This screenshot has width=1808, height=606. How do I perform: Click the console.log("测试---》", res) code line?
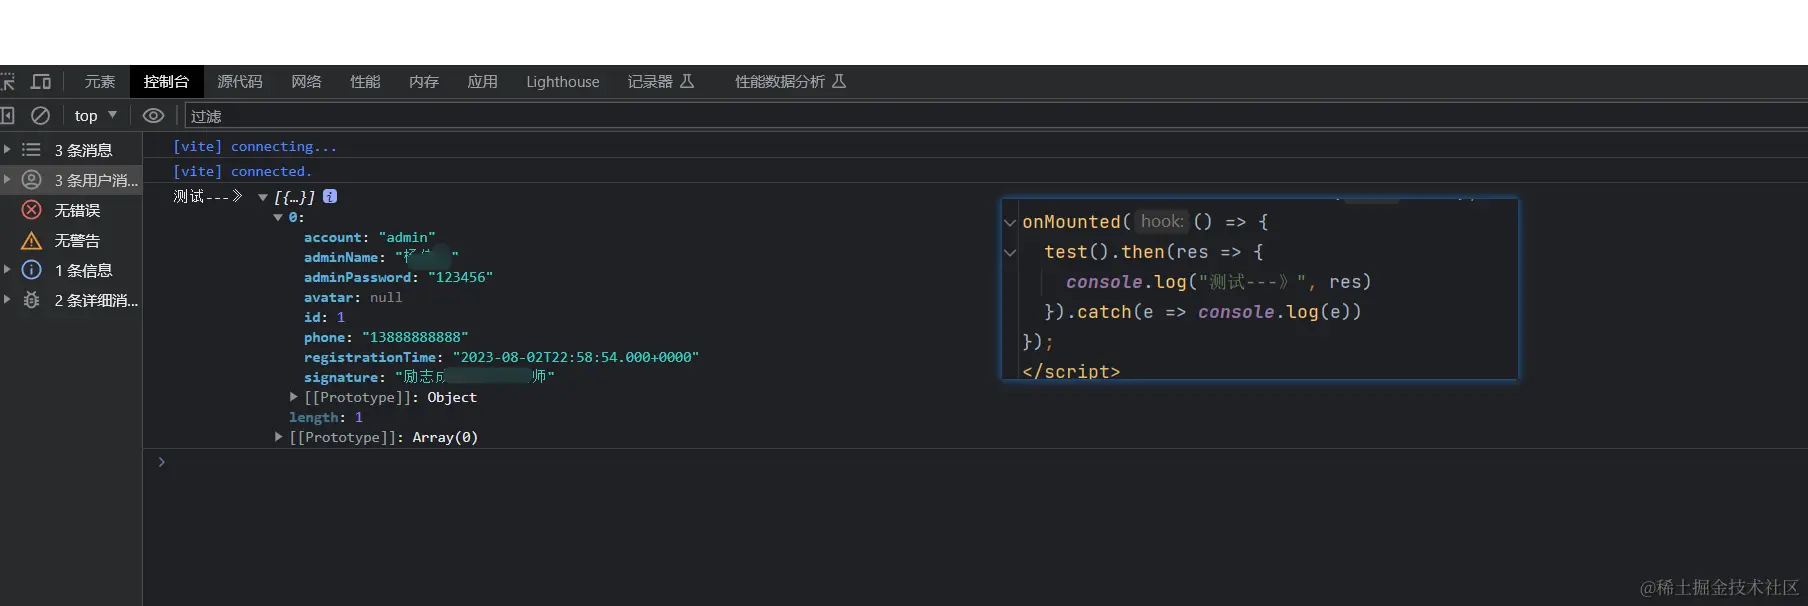1218,282
